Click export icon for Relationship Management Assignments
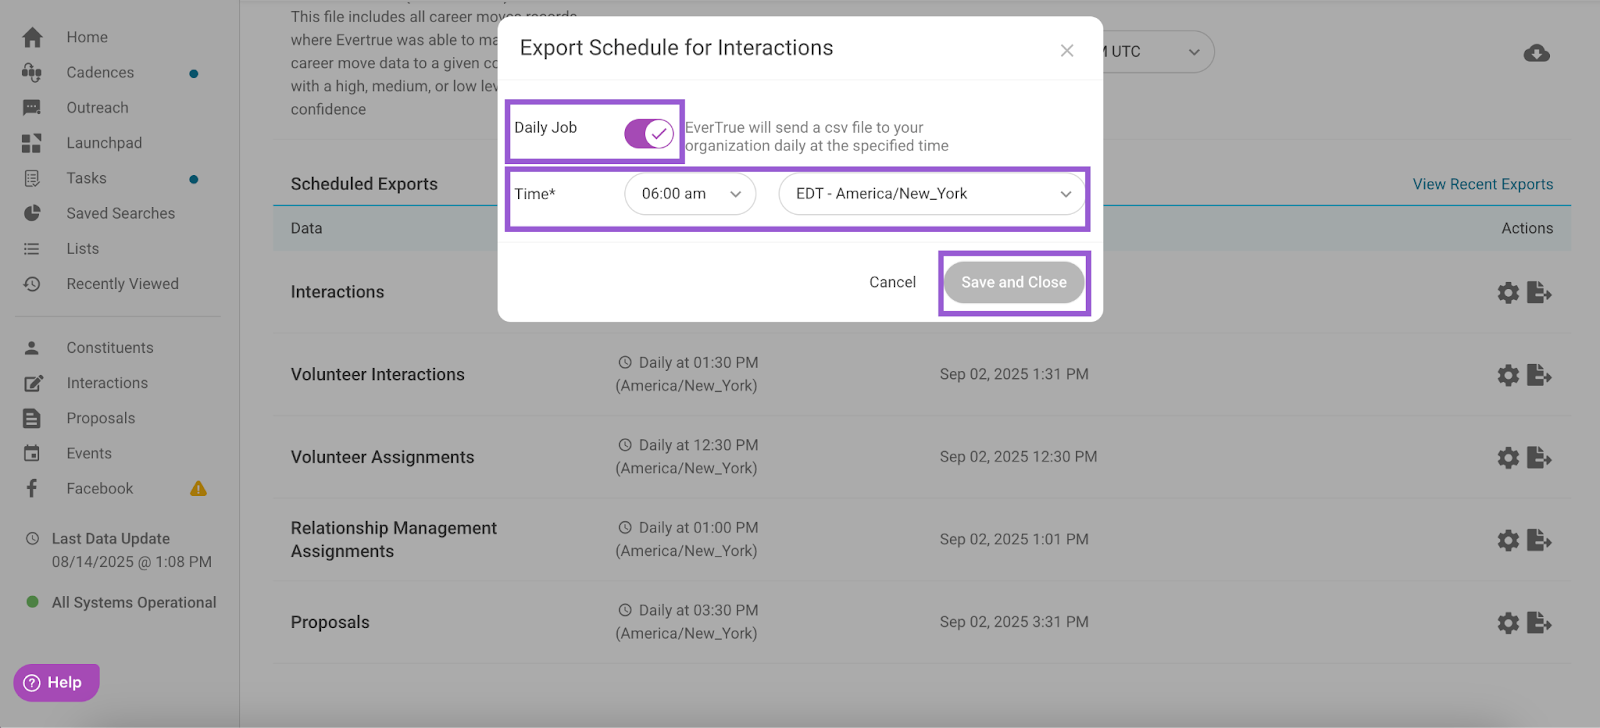This screenshot has width=1600, height=728. pos(1539,541)
